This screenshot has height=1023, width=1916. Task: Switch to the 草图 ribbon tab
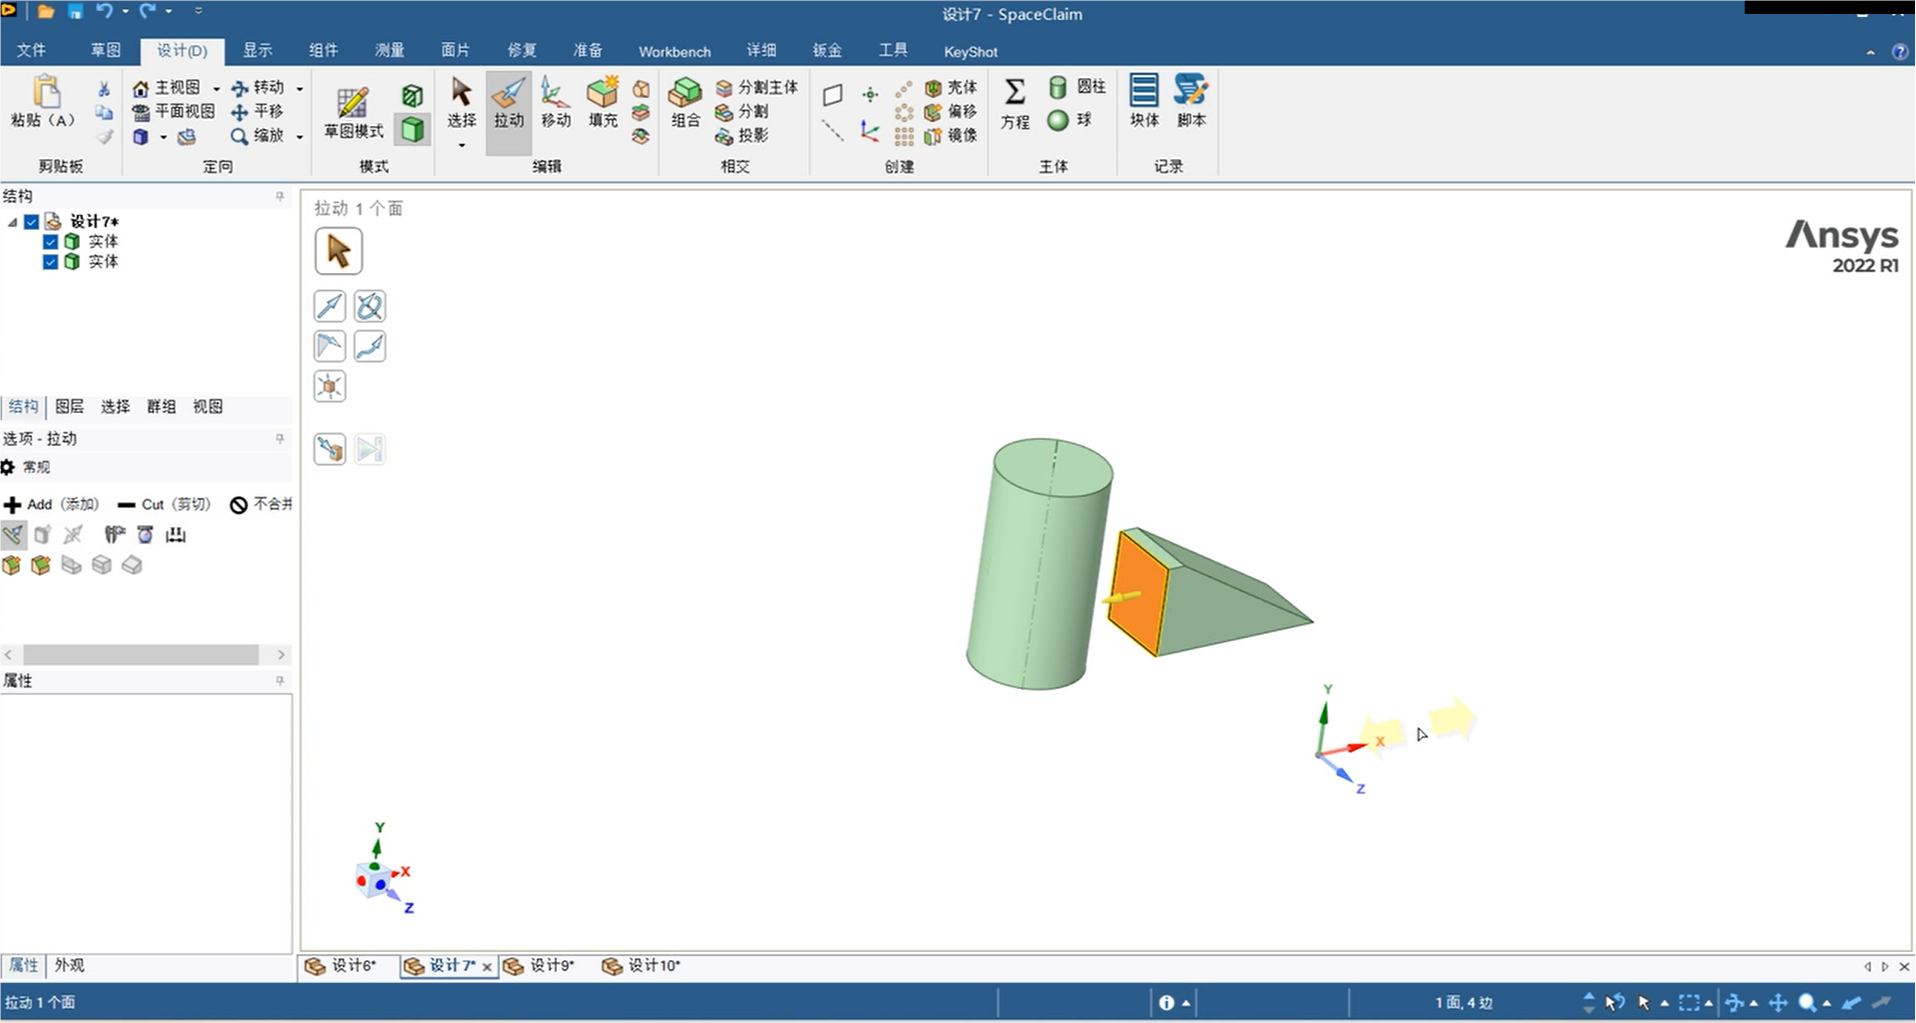point(105,51)
